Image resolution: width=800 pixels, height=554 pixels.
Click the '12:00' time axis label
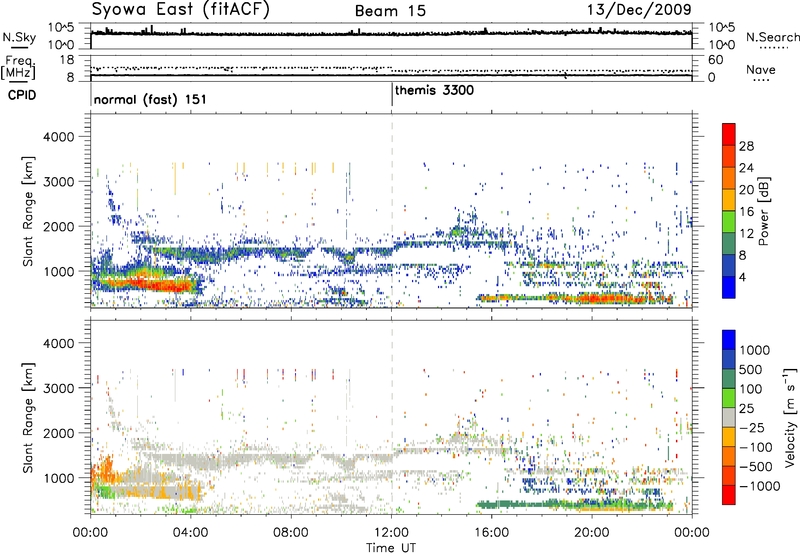pyautogui.click(x=391, y=533)
